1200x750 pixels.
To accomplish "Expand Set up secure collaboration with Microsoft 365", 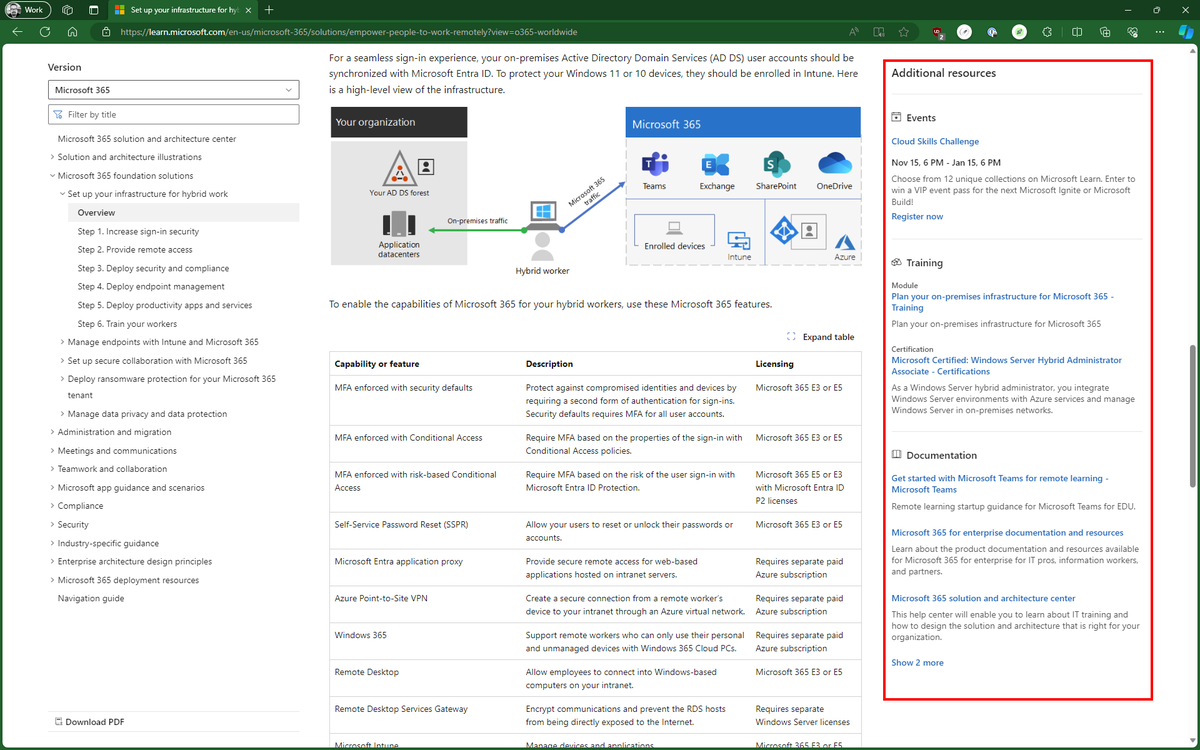I will click(x=62, y=361).
